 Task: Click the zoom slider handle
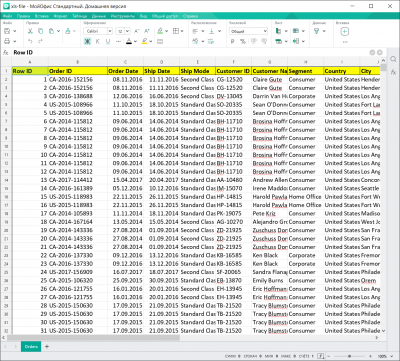click(349, 356)
